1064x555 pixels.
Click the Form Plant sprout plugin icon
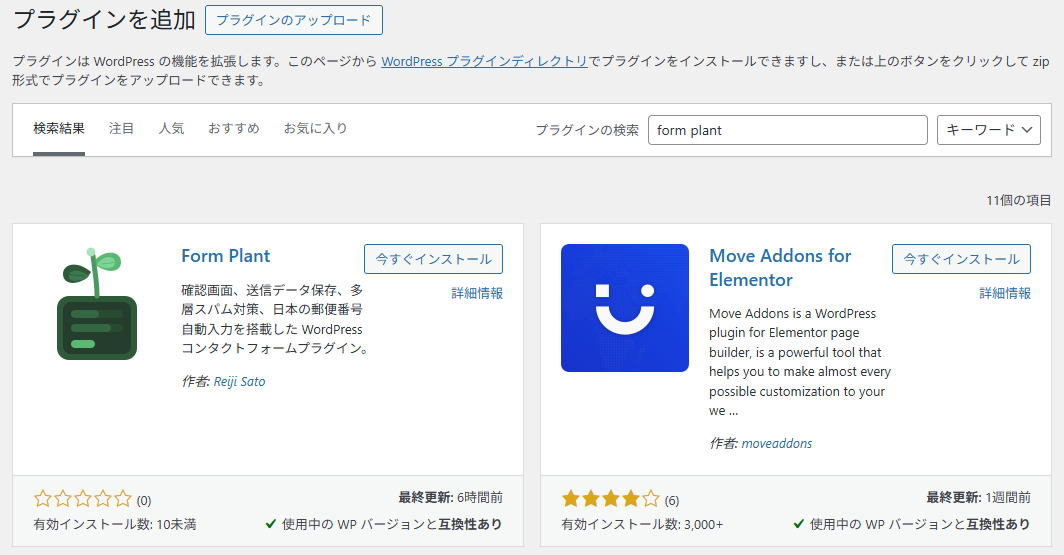[97, 305]
